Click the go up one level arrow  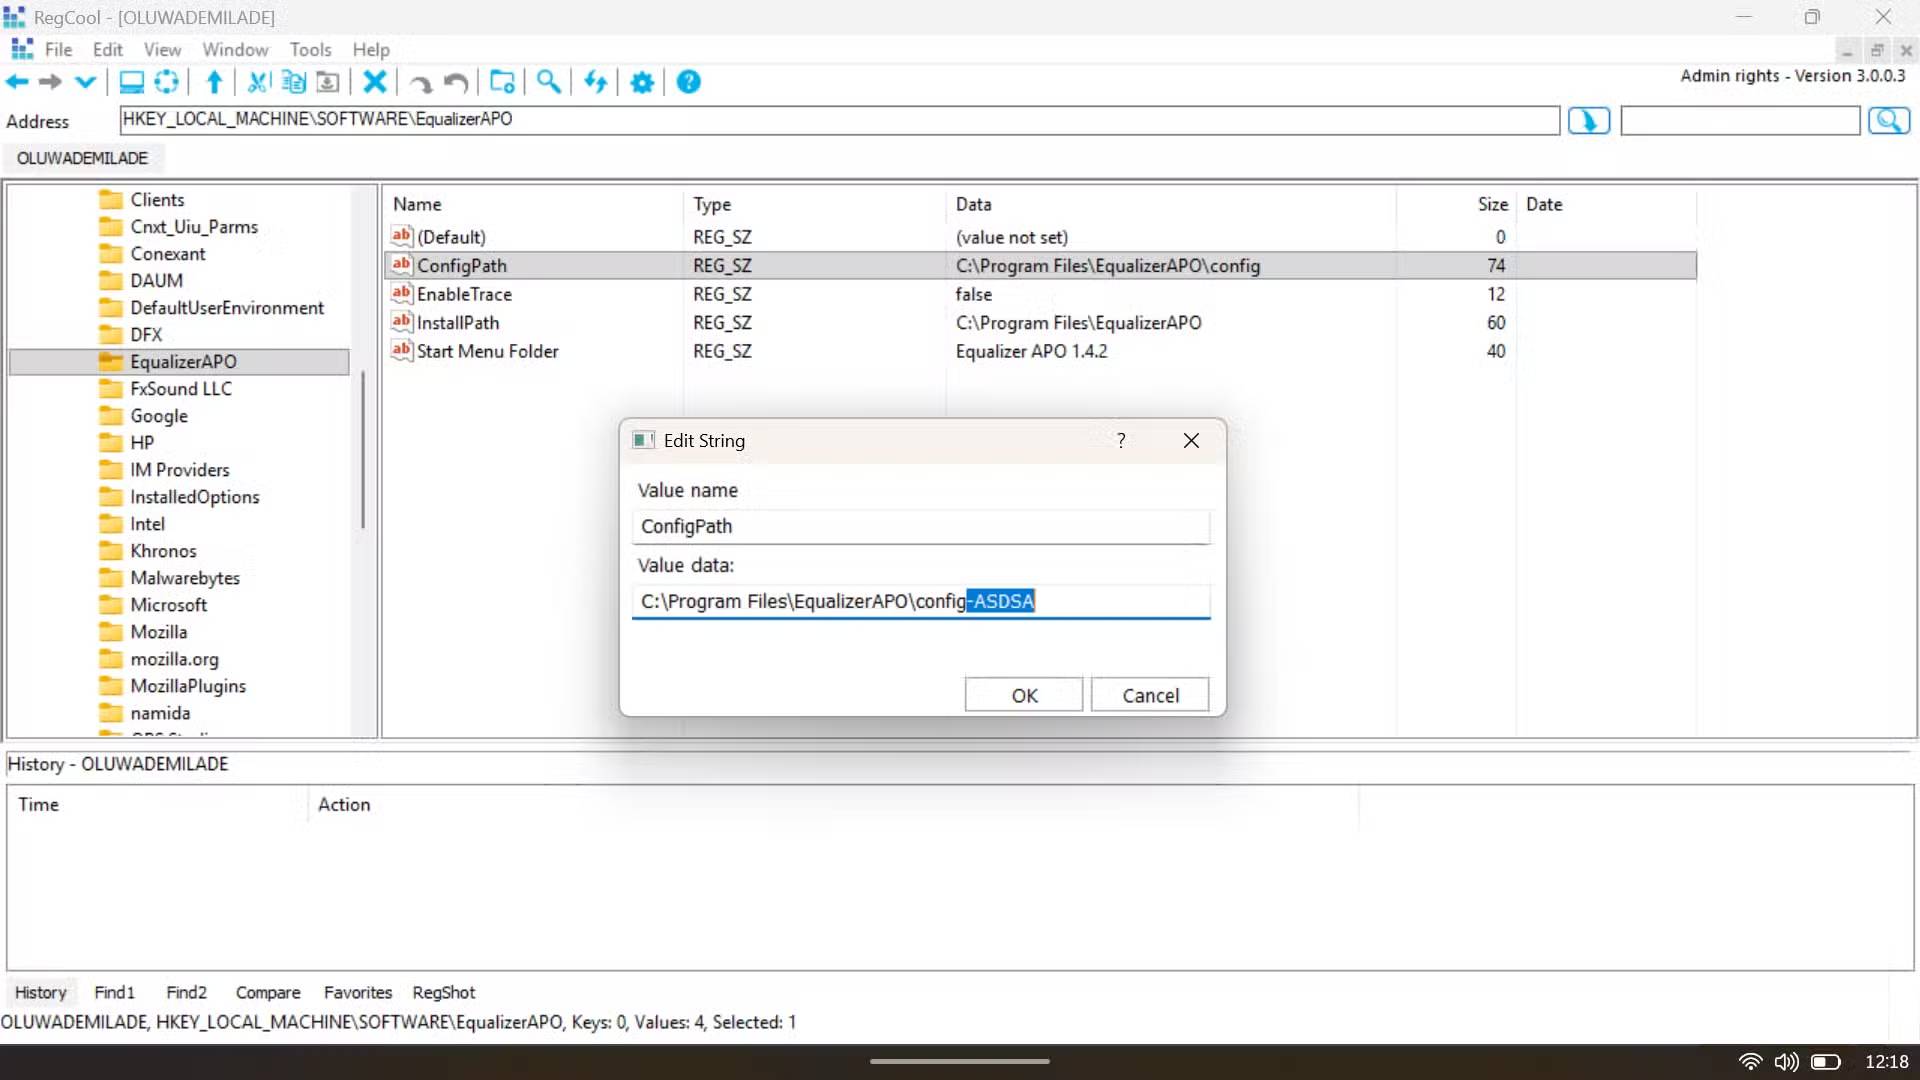coord(212,82)
